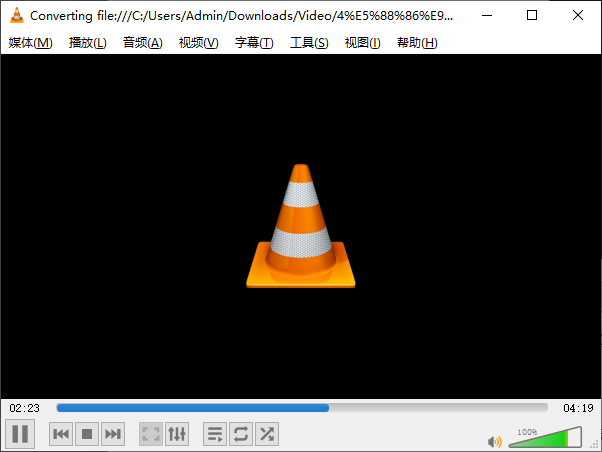Click the window resize grip corner
The width and height of the screenshot is (602, 452).
[595, 445]
